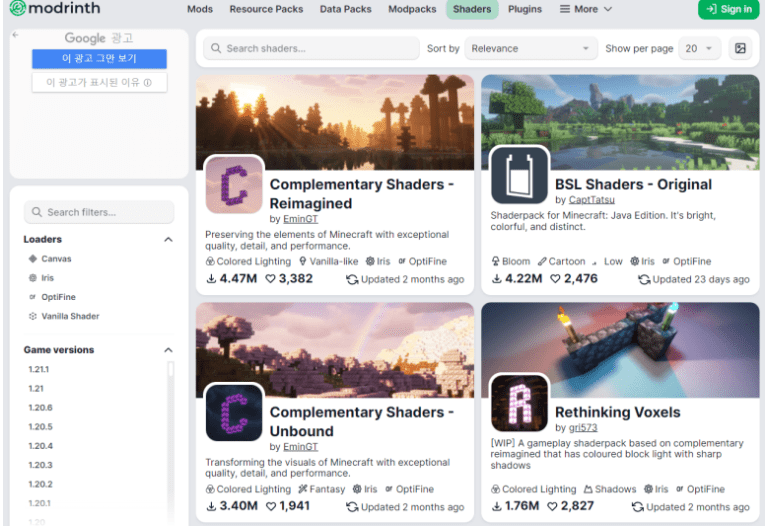This screenshot has height=530, width=771.
Task: Click the Fantasy tag icon on Unbound card
Action: (x=303, y=489)
